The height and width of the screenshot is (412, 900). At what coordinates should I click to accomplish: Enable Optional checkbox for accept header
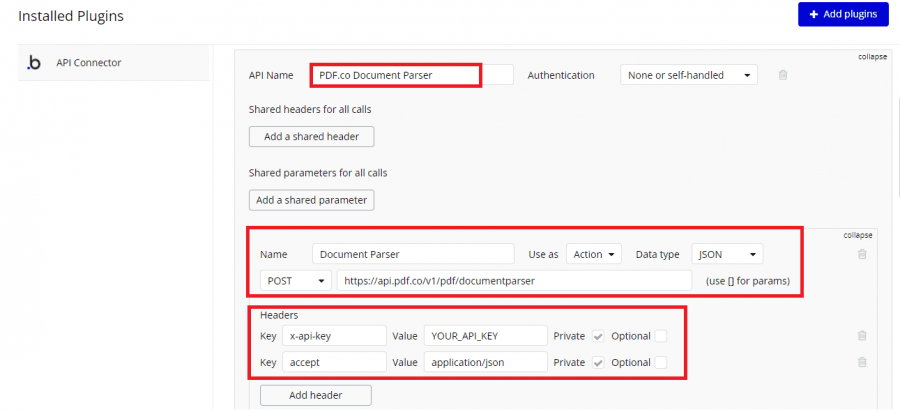coord(661,362)
